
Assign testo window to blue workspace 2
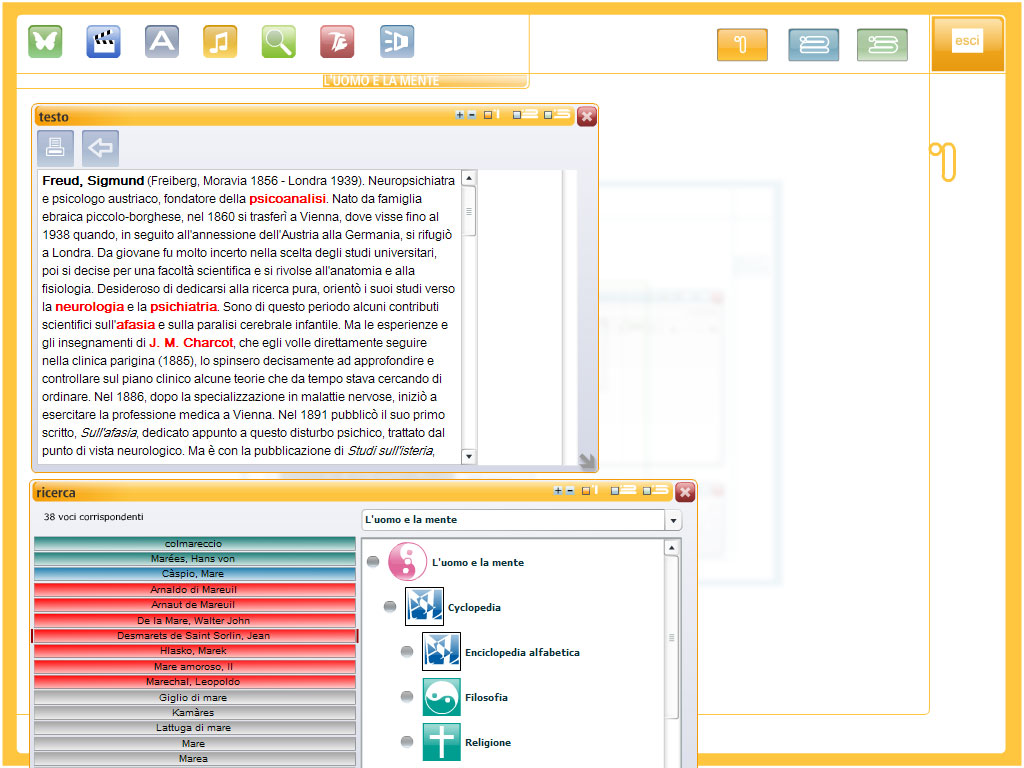point(525,115)
